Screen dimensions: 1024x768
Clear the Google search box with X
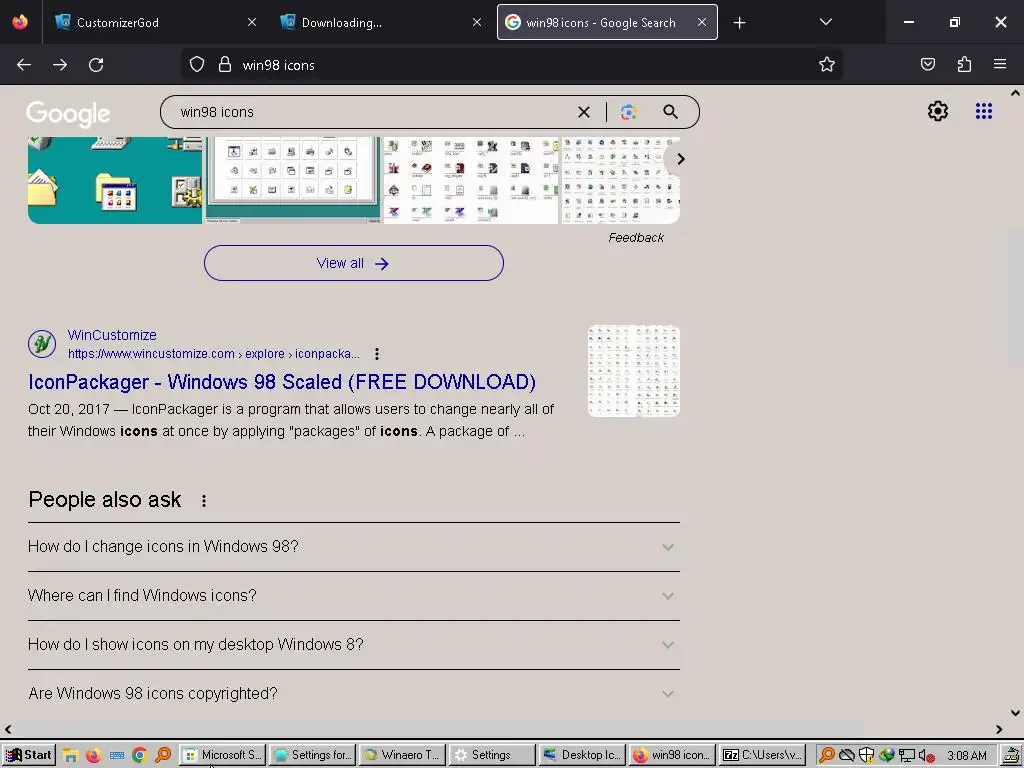tap(584, 112)
